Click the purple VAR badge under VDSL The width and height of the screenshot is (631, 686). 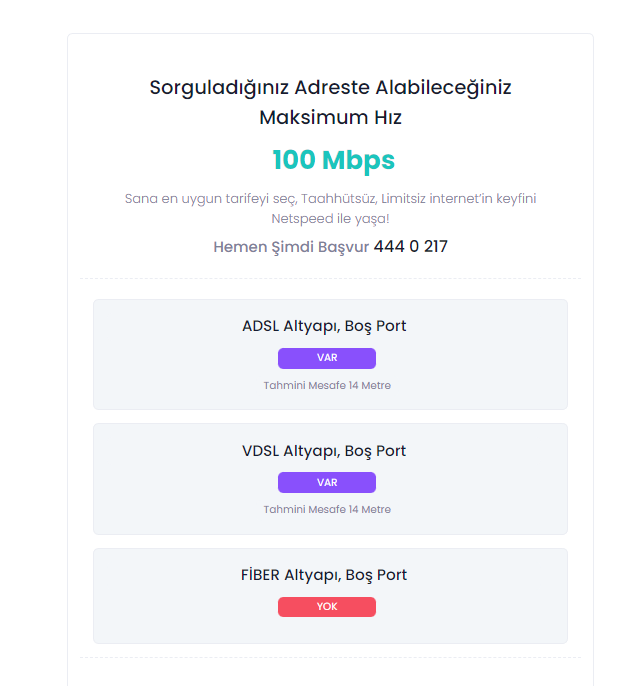pos(327,482)
